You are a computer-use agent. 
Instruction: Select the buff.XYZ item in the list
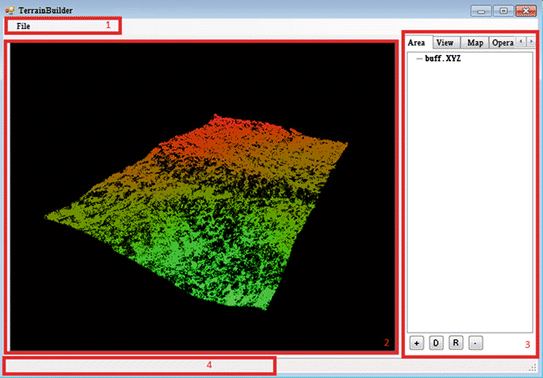443,58
